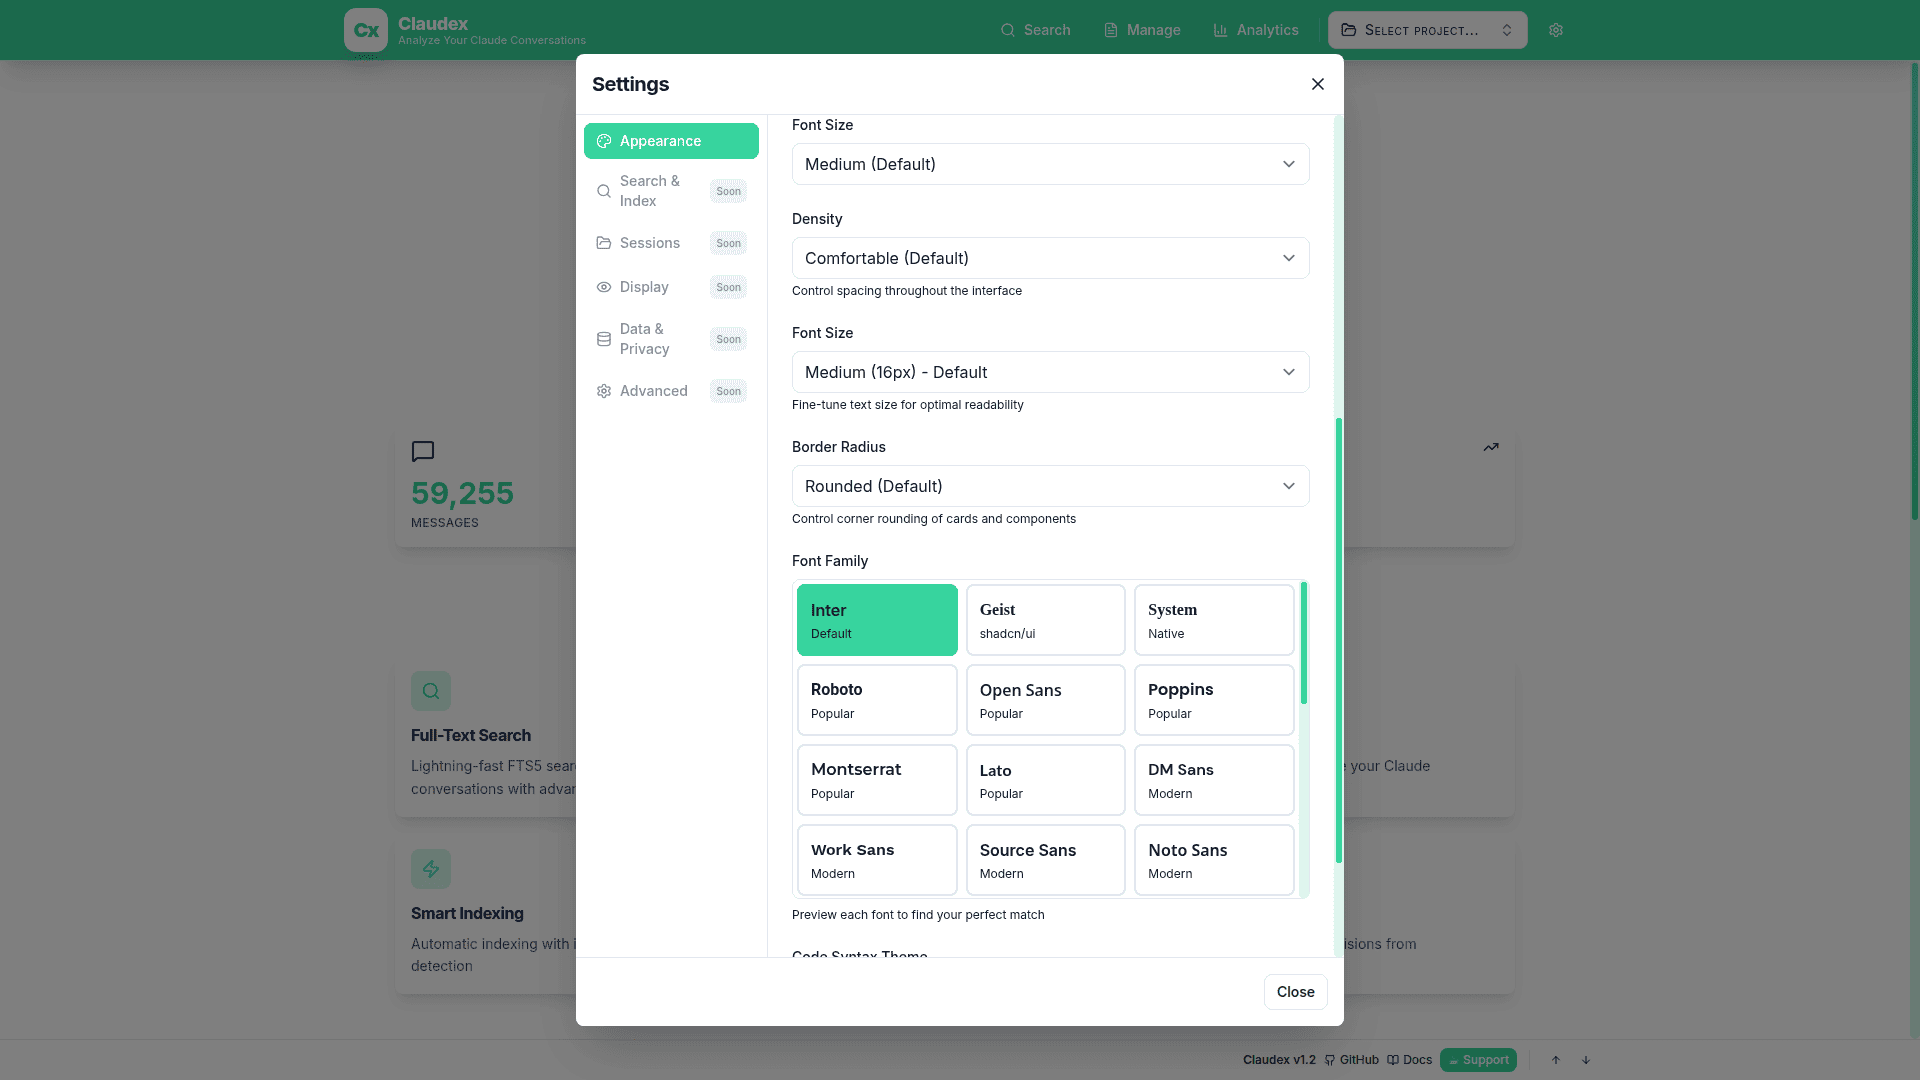Open the Border Radius dropdown
Image resolution: width=1920 pixels, height=1080 pixels.
[1049, 486]
